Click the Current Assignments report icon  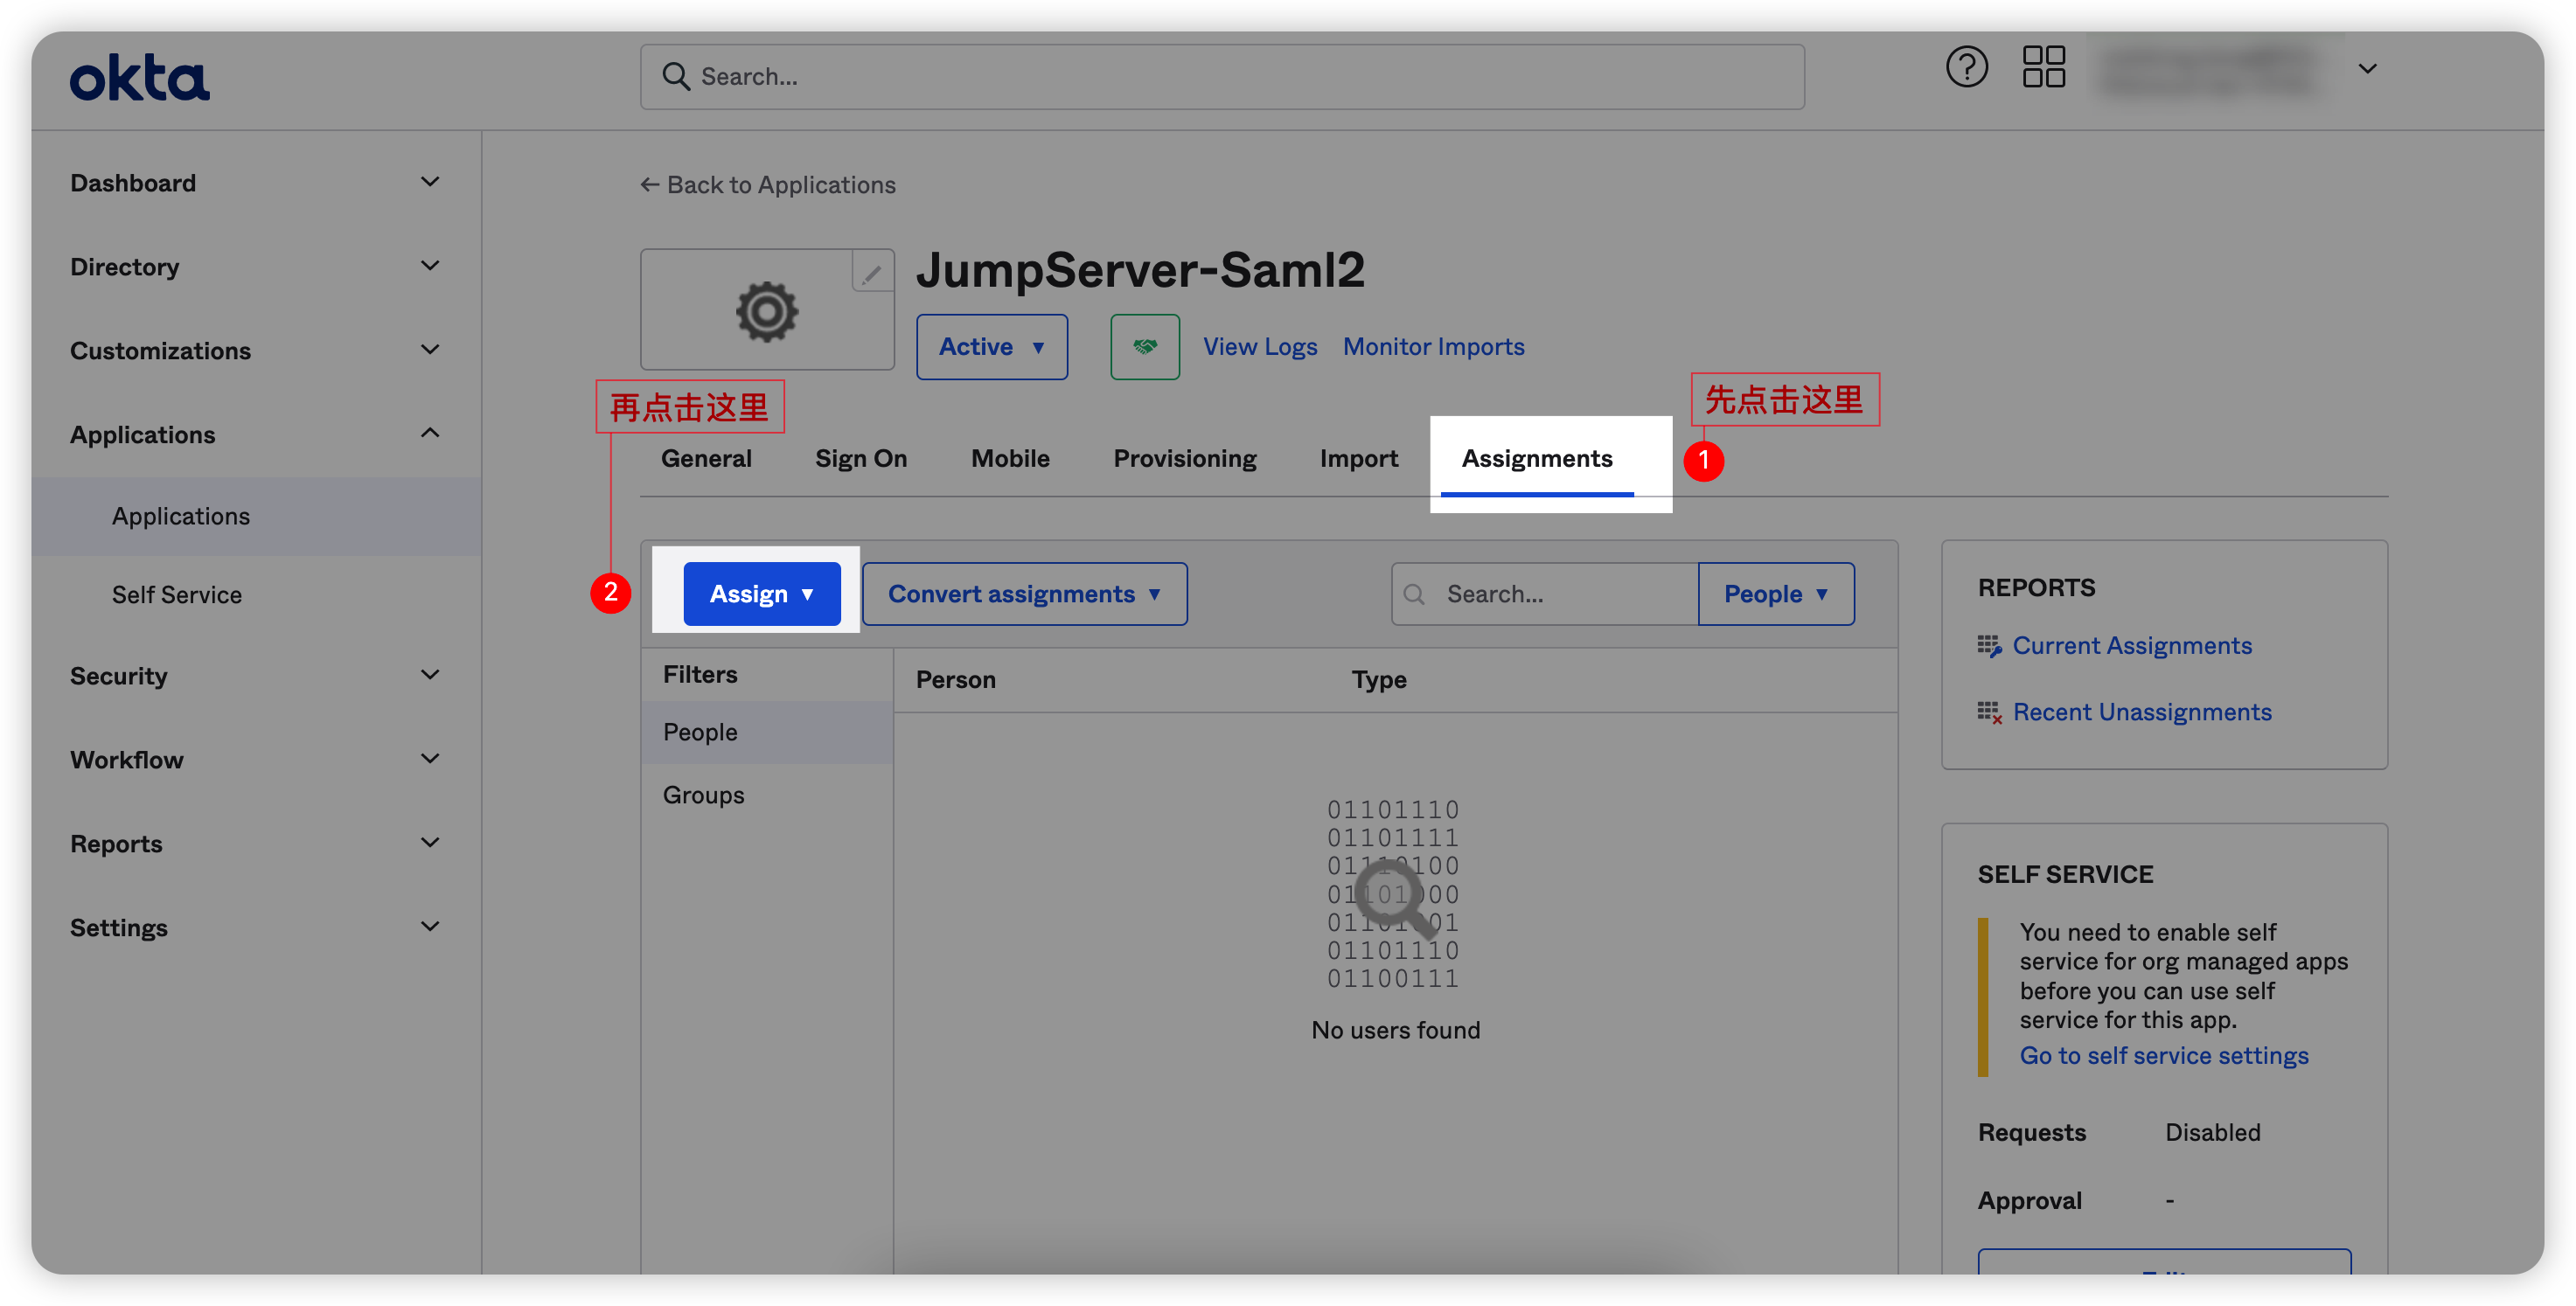[x=1988, y=646]
